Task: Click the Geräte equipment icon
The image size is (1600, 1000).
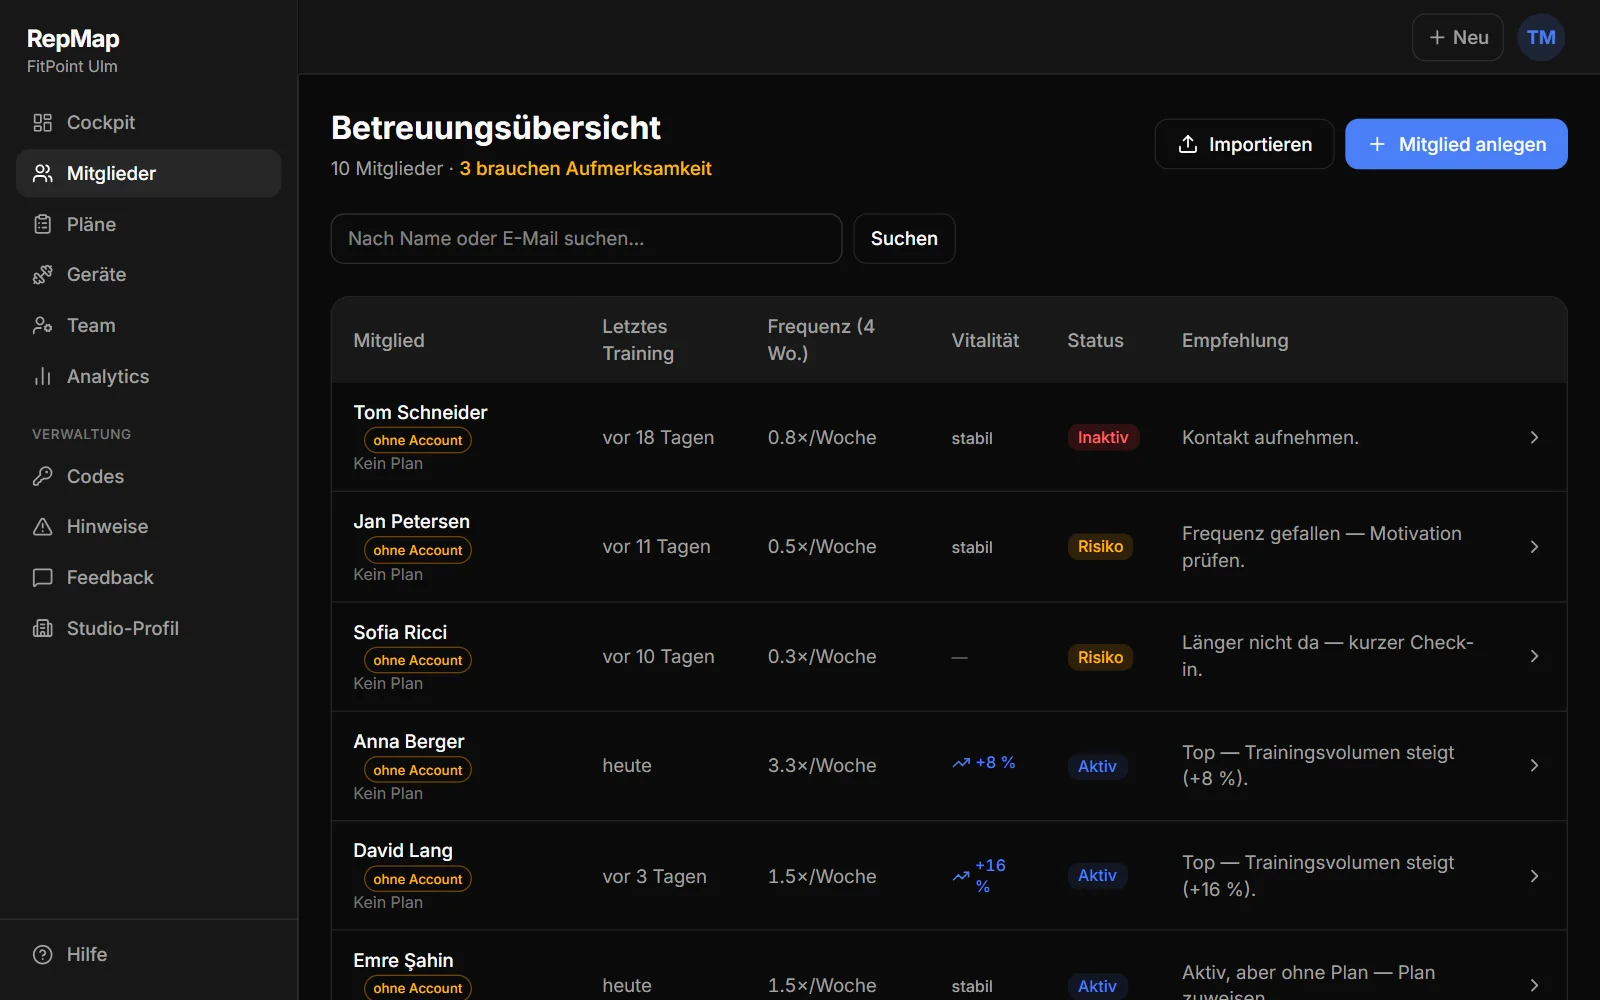Action: [42, 275]
